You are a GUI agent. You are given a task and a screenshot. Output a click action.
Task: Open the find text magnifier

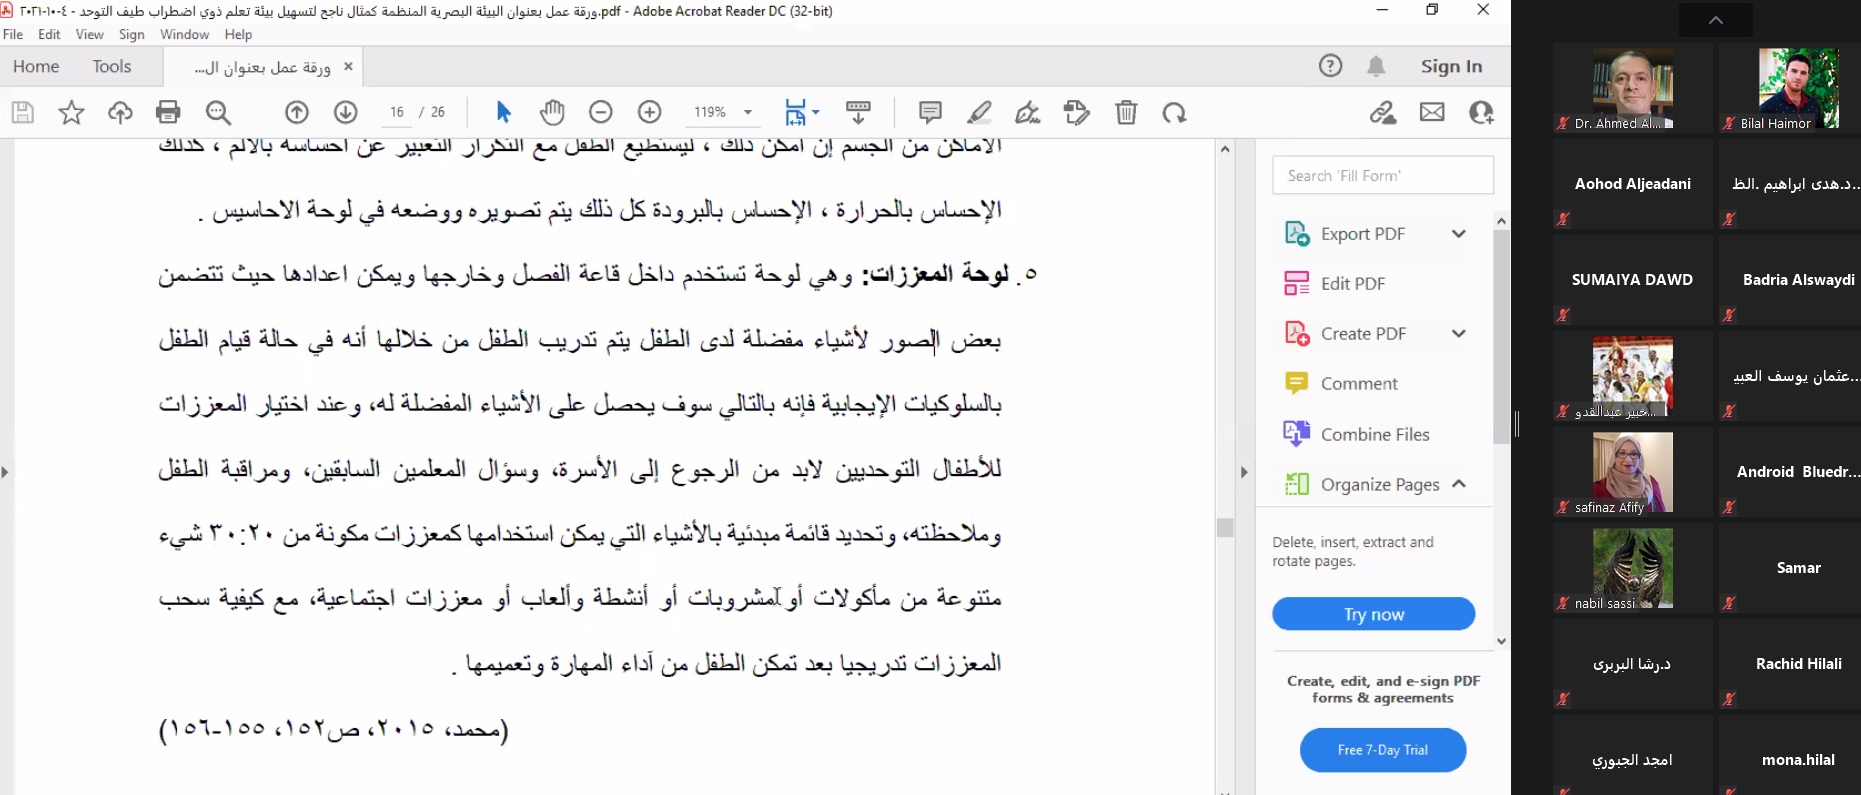tap(218, 112)
